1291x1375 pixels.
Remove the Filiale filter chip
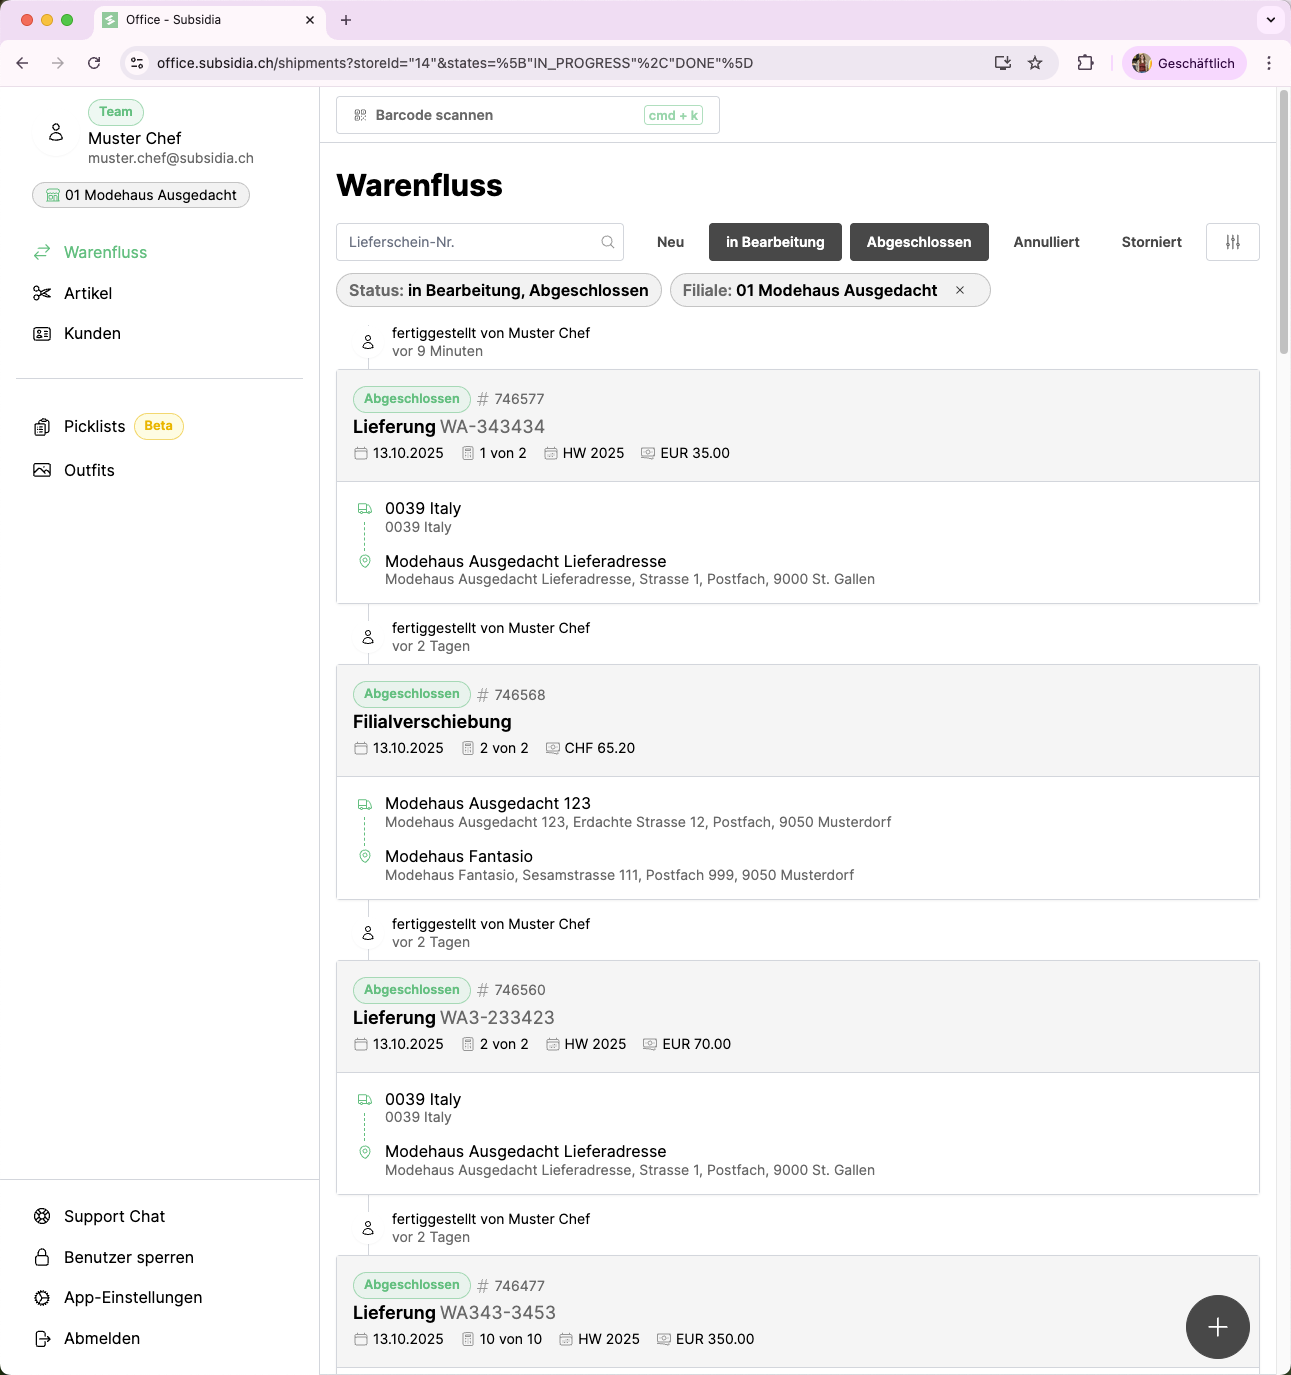[960, 290]
